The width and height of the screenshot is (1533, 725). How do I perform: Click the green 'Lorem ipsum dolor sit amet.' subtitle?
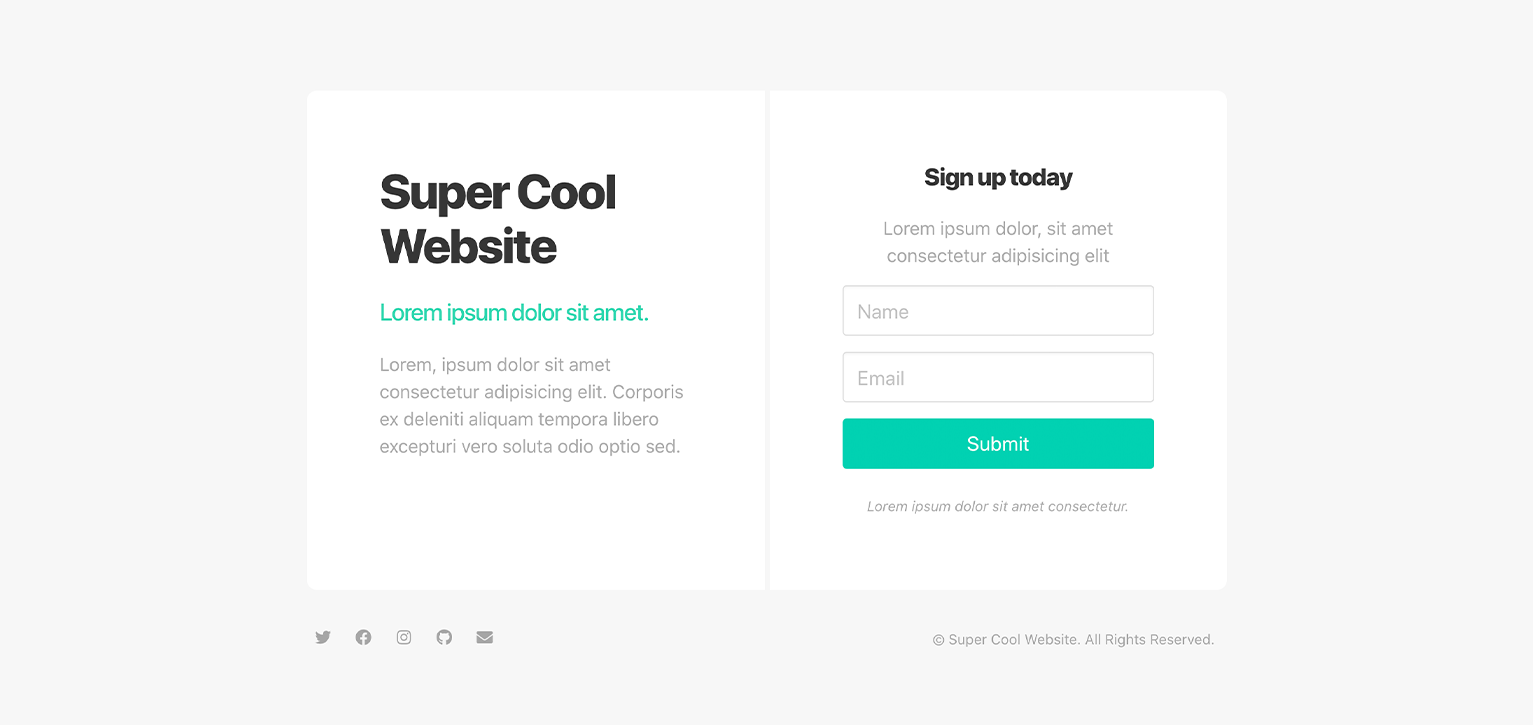coord(513,312)
